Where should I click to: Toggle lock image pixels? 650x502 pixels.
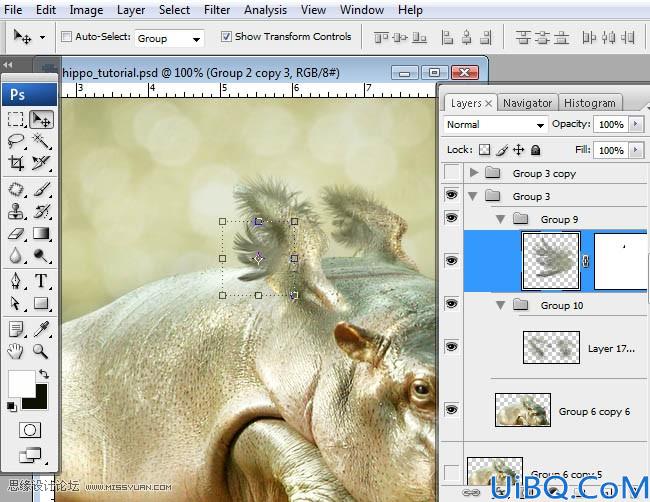(x=502, y=150)
